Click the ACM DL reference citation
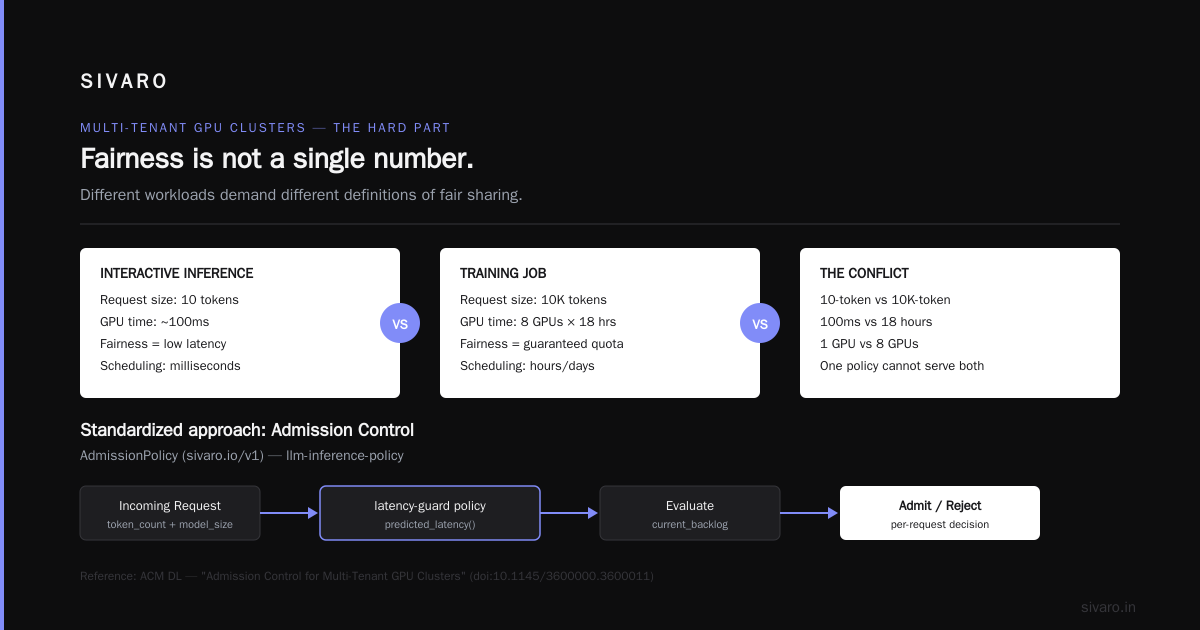Viewport: 1200px width, 630px height. click(x=367, y=576)
